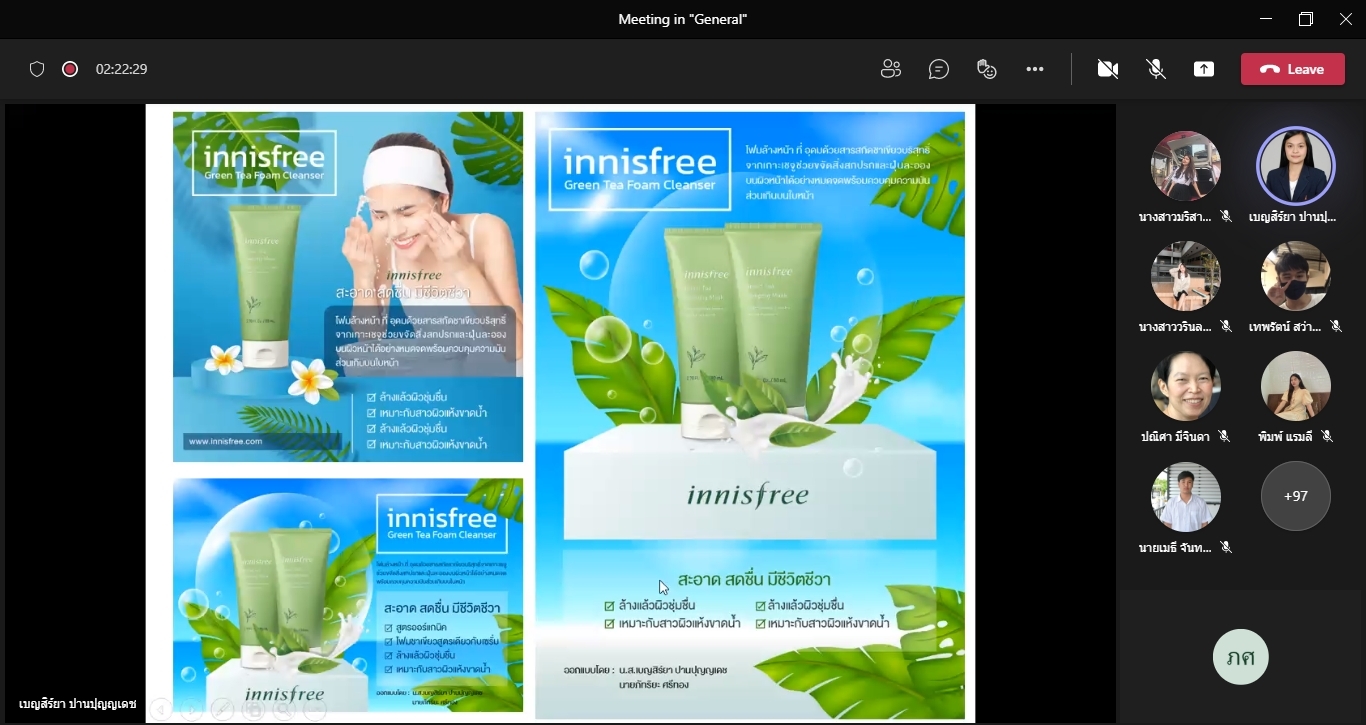Image resolution: width=1366 pixels, height=725 pixels.
Task: Show the participants panel
Action: click(x=890, y=69)
